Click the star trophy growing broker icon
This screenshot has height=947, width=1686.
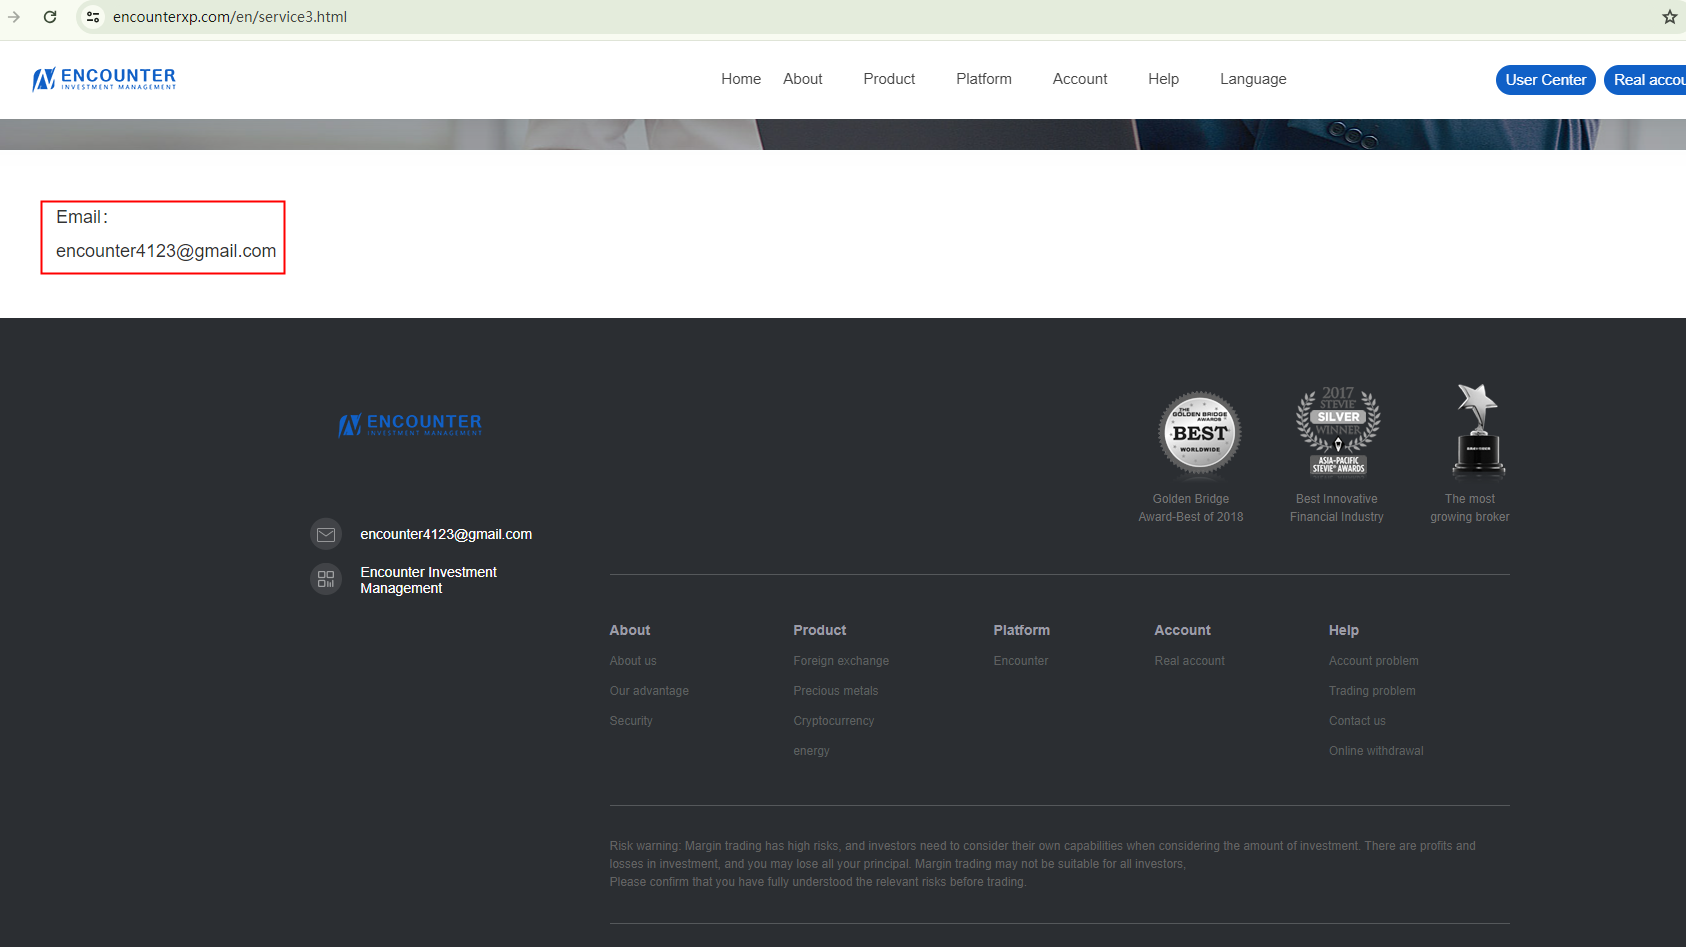[1478, 431]
